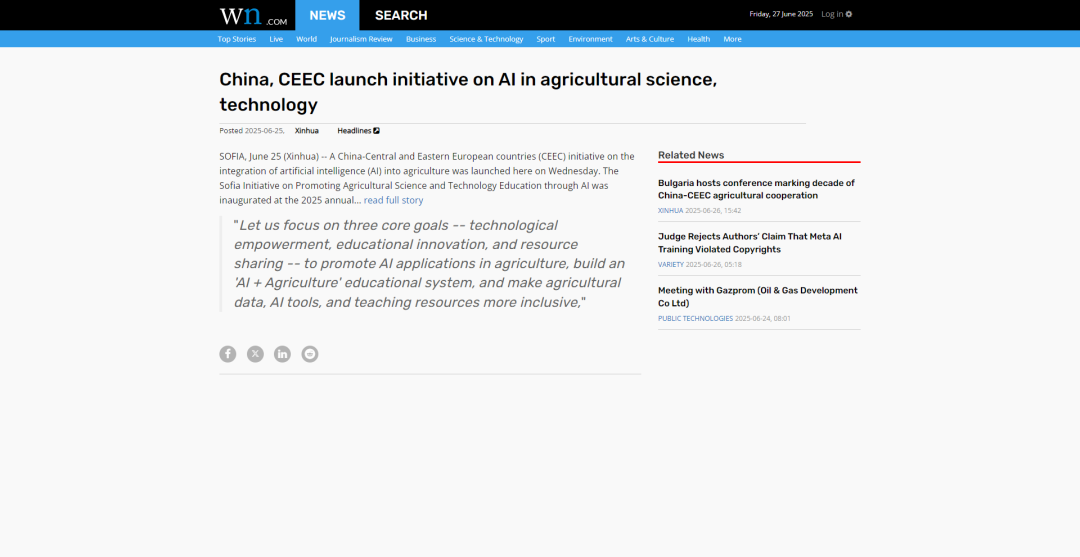Screen dimensions: 1080x557
Task: Click the Log in link
Action: click(831, 14)
